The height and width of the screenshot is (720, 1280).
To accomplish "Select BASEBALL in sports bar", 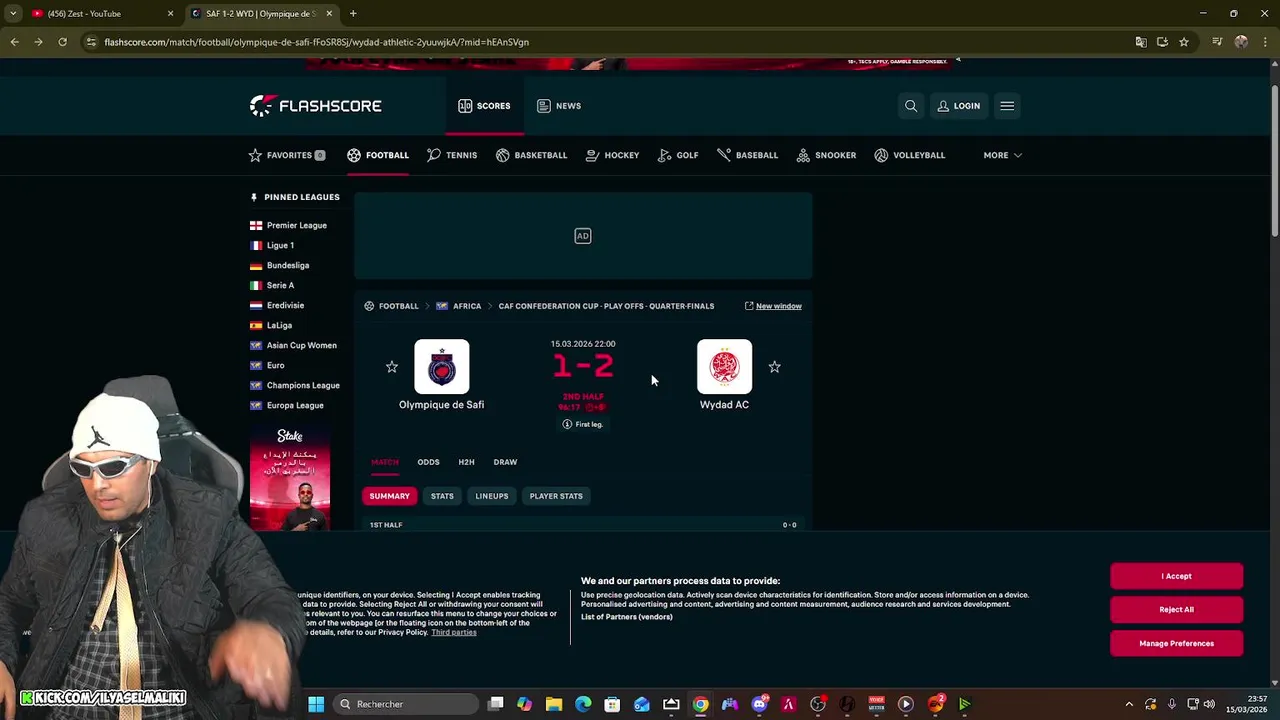I will [x=747, y=155].
